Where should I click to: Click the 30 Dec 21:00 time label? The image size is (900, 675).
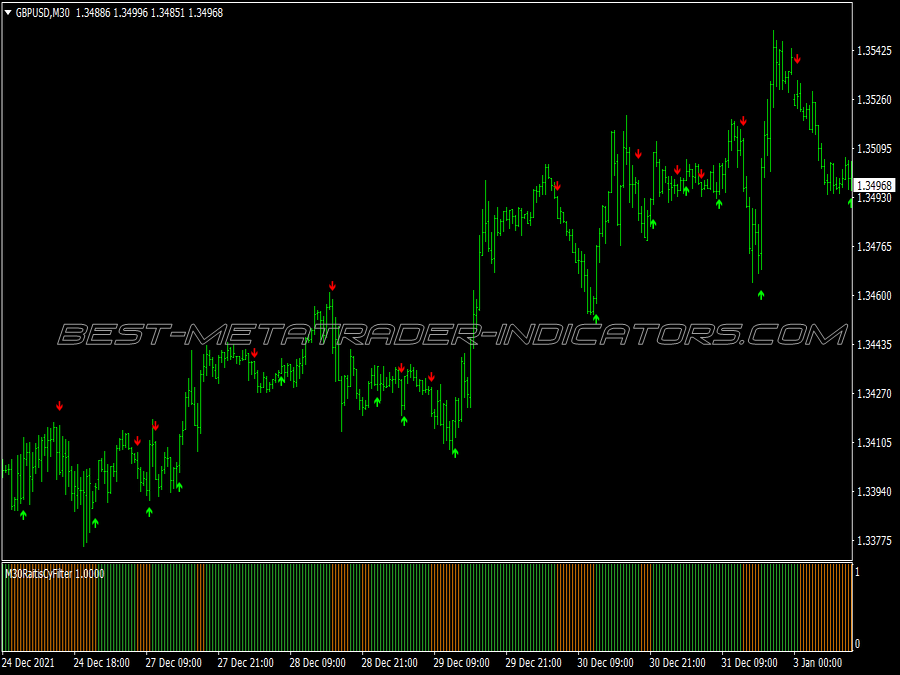tap(678, 662)
